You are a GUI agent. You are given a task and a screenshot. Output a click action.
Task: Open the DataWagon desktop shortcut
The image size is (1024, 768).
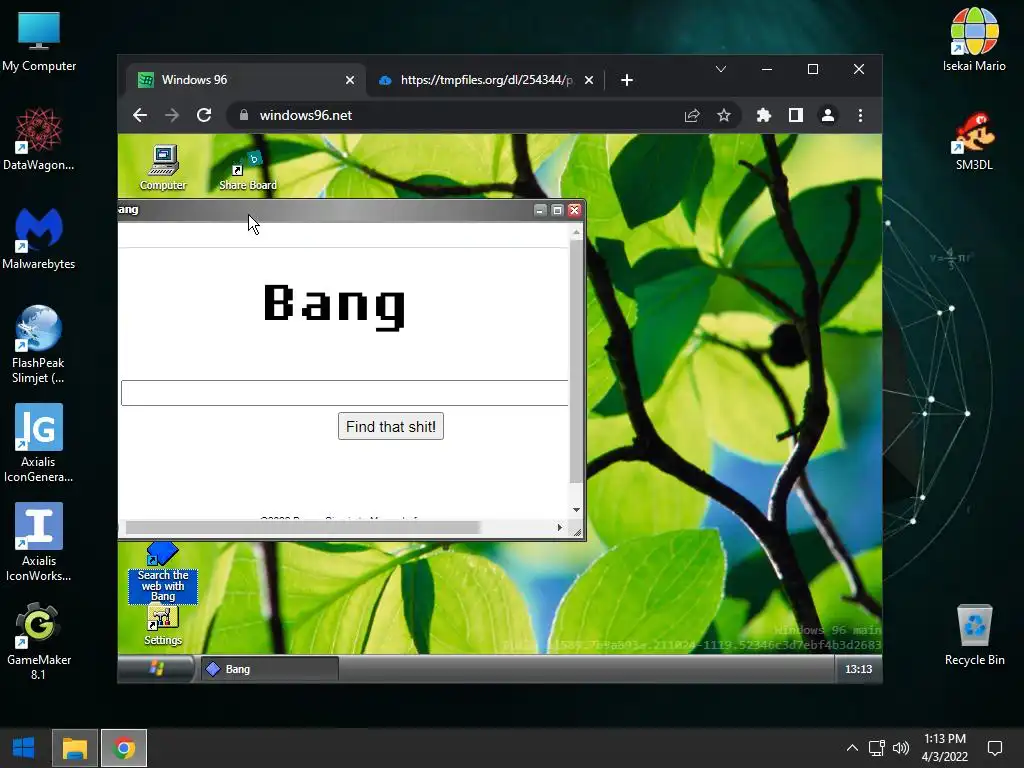coord(39,139)
